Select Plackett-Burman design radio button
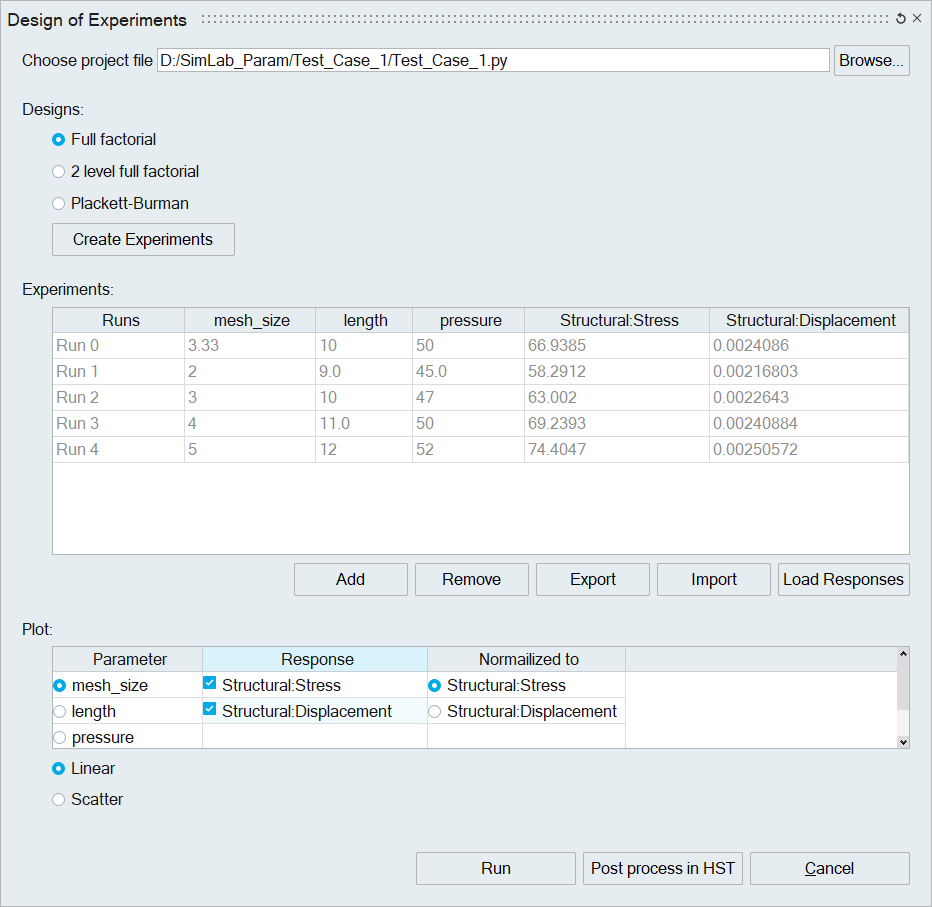The height and width of the screenshot is (907, 932). pyautogui.click(x=59, y=204)
